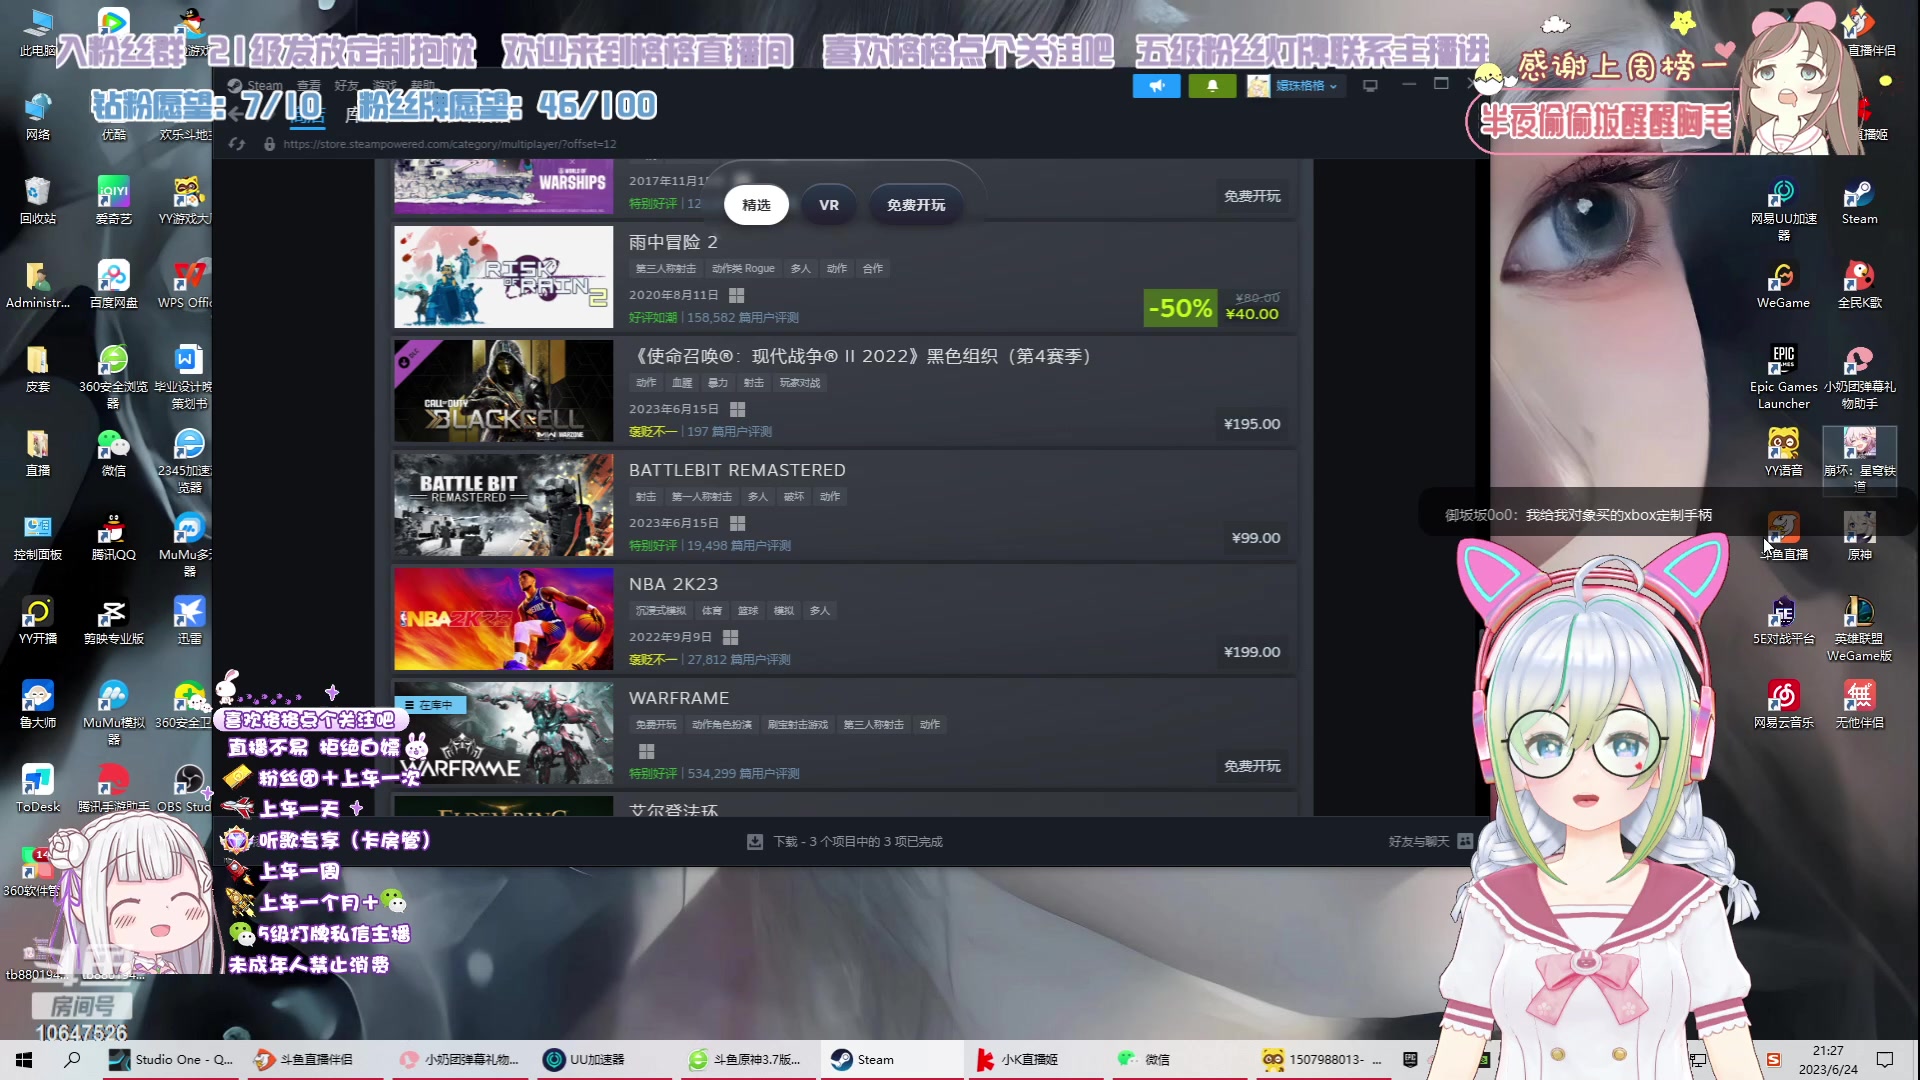Open the blue announcements megaphone button in Steam
Screen dimensions: 1920x1080
click(x=1156, y=86)
